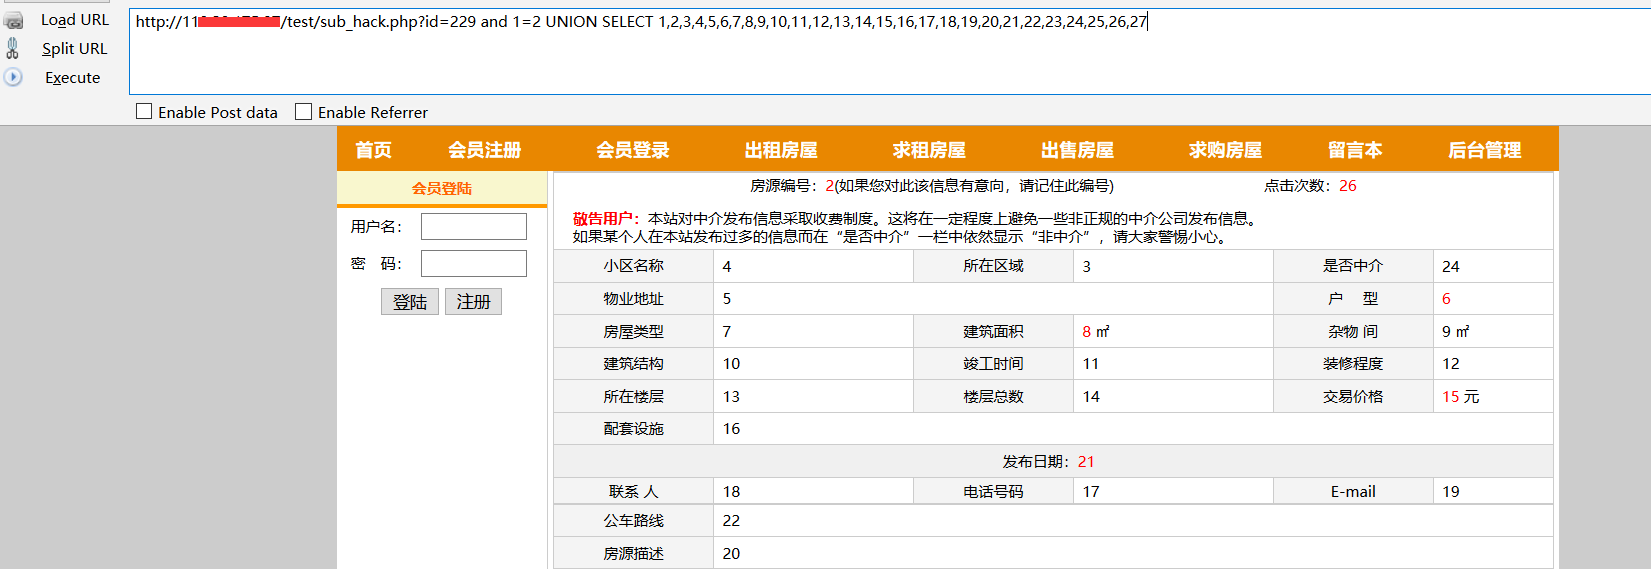Click the E-mail value 19

(x=1451, y=492)
